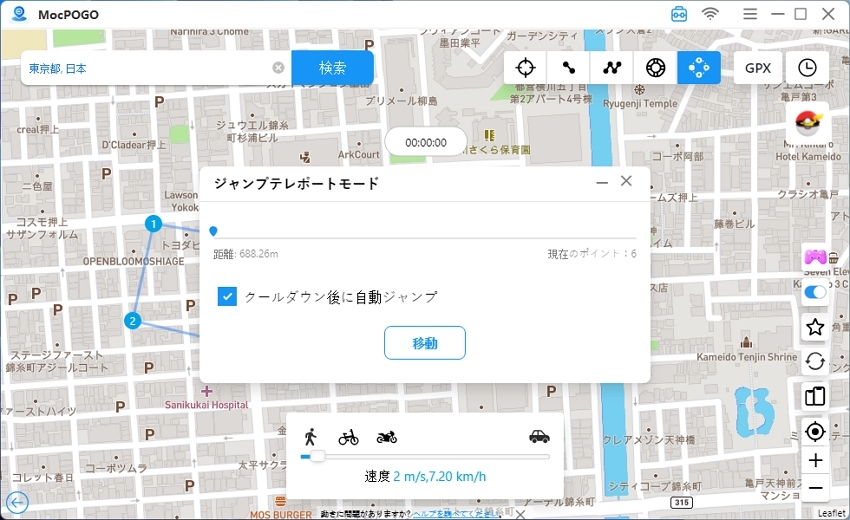Viewport: 850px width, 520px height.
Task: Center map on current location icon
Action: [815, 432]
